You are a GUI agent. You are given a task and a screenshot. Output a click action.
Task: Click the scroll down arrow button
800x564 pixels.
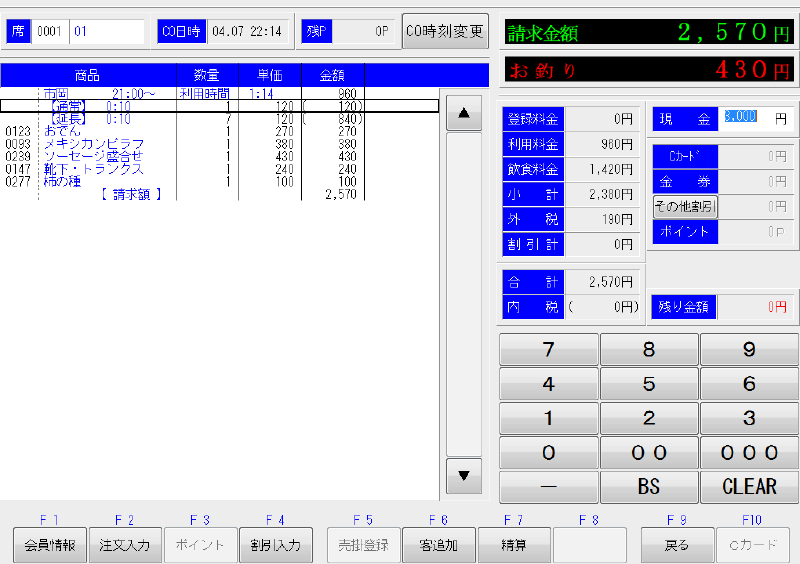464,476
